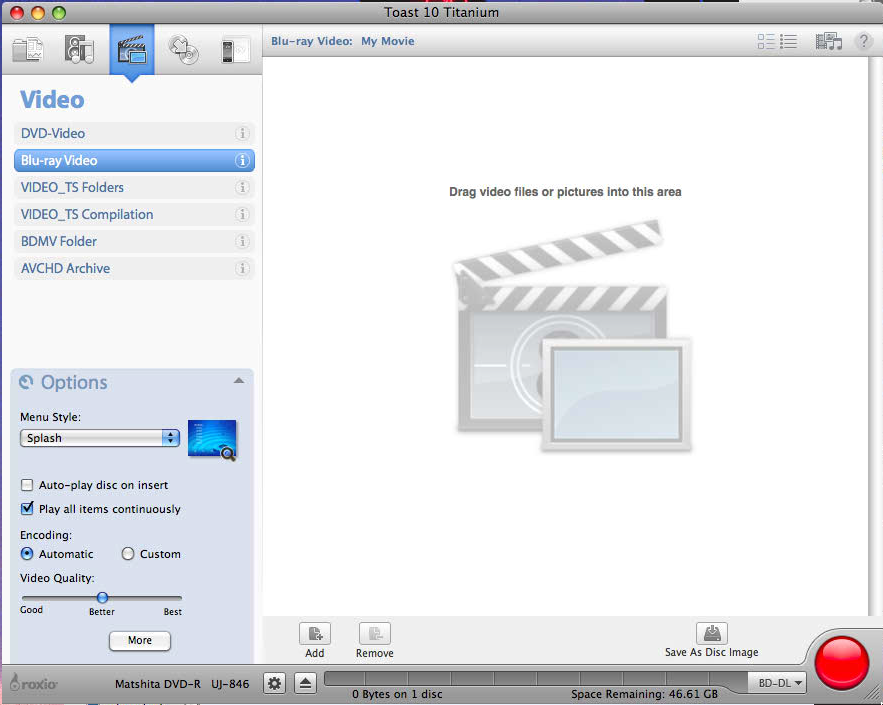The height and width of the screenshot is (705, 883).
Task: Set Video Quality to Good label
Action: pos(32,610)
